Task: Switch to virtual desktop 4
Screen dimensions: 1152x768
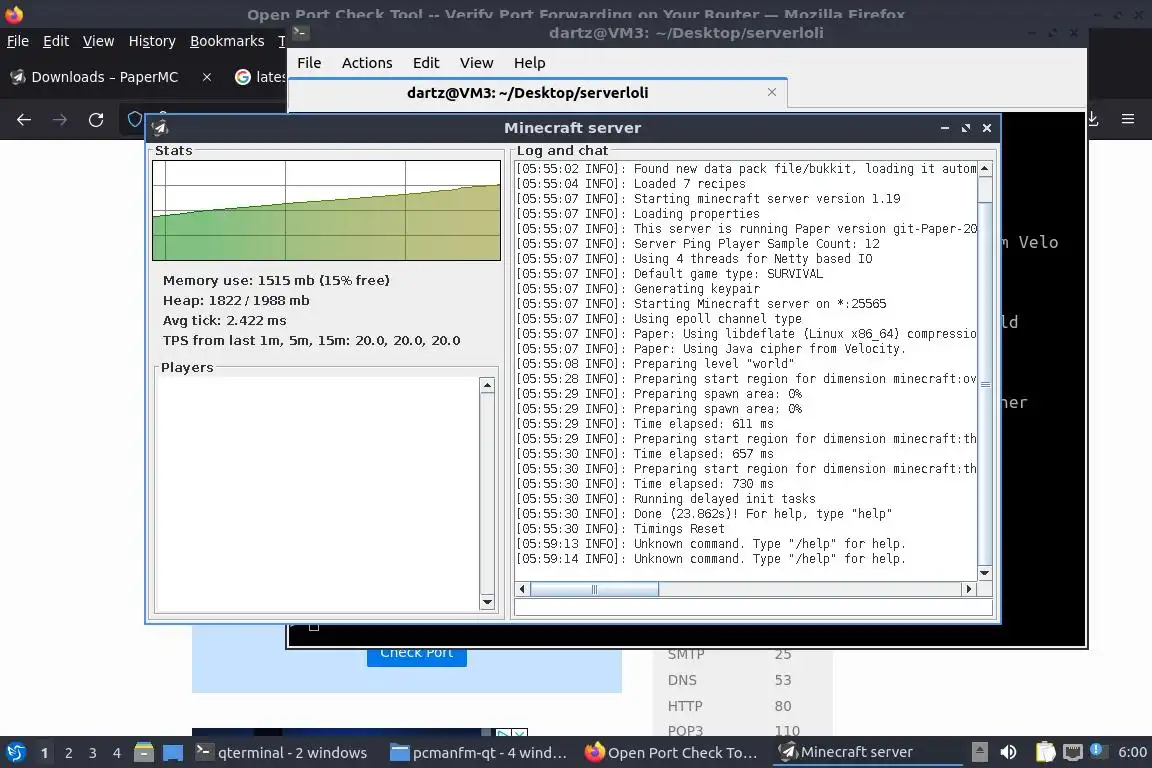Action: click(x=117, y=753)
